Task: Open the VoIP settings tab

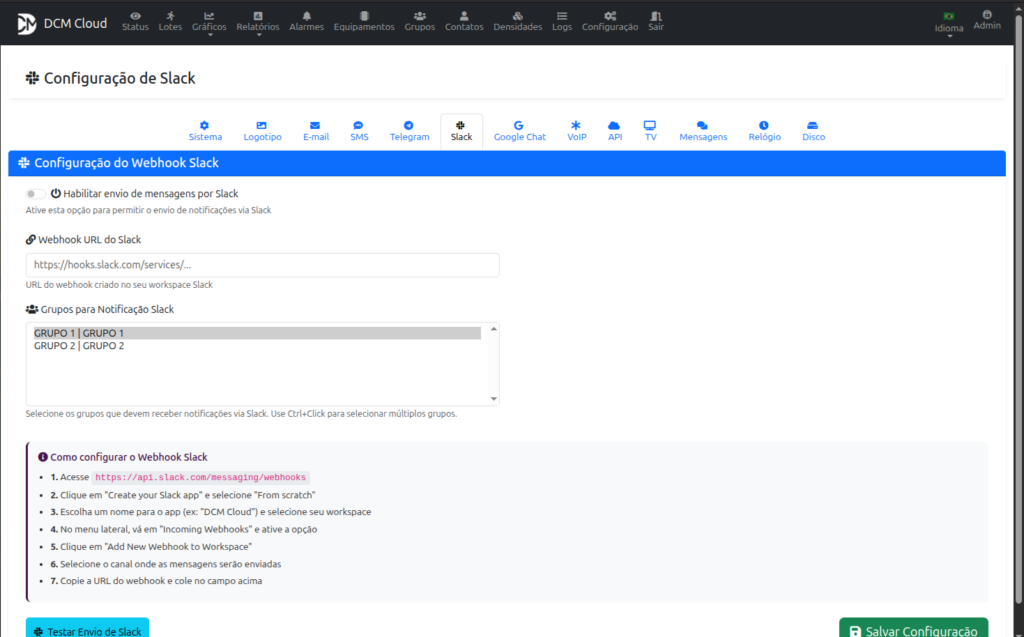Action: (x=576, y=131)
